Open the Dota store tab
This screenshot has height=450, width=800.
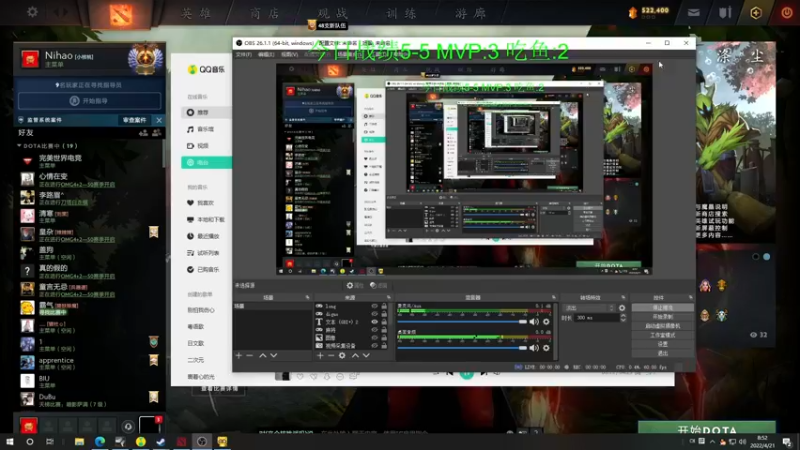(x=265, y=13)
